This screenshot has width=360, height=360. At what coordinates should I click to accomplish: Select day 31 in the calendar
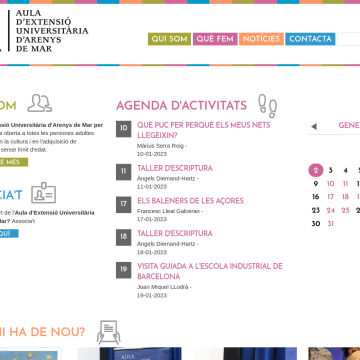[x=330, y=223]
